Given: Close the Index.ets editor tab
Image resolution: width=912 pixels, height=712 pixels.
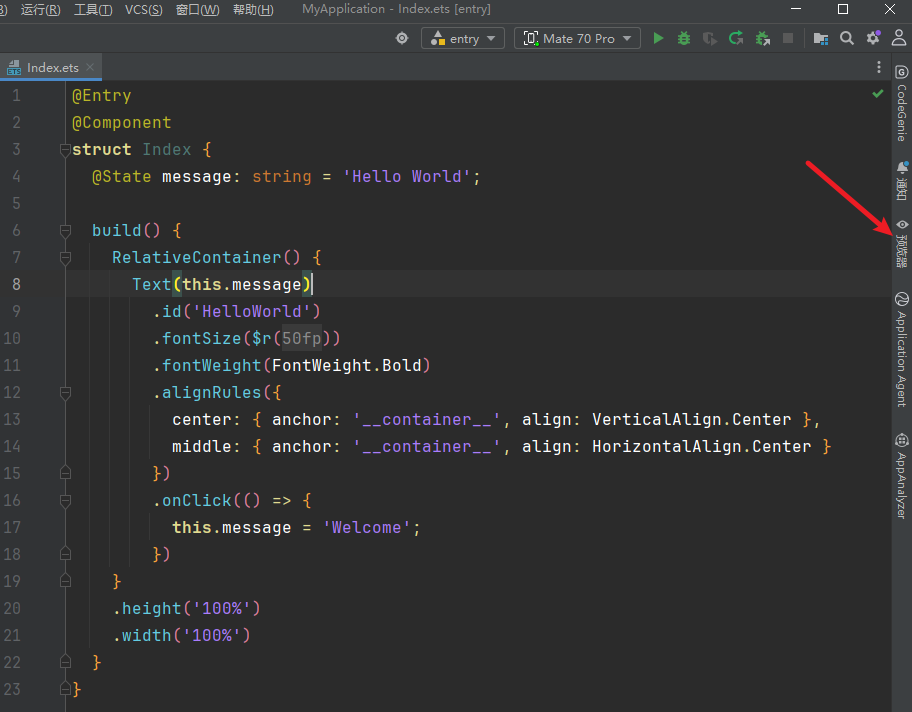Looking at the screenshot, I should 90,67.
